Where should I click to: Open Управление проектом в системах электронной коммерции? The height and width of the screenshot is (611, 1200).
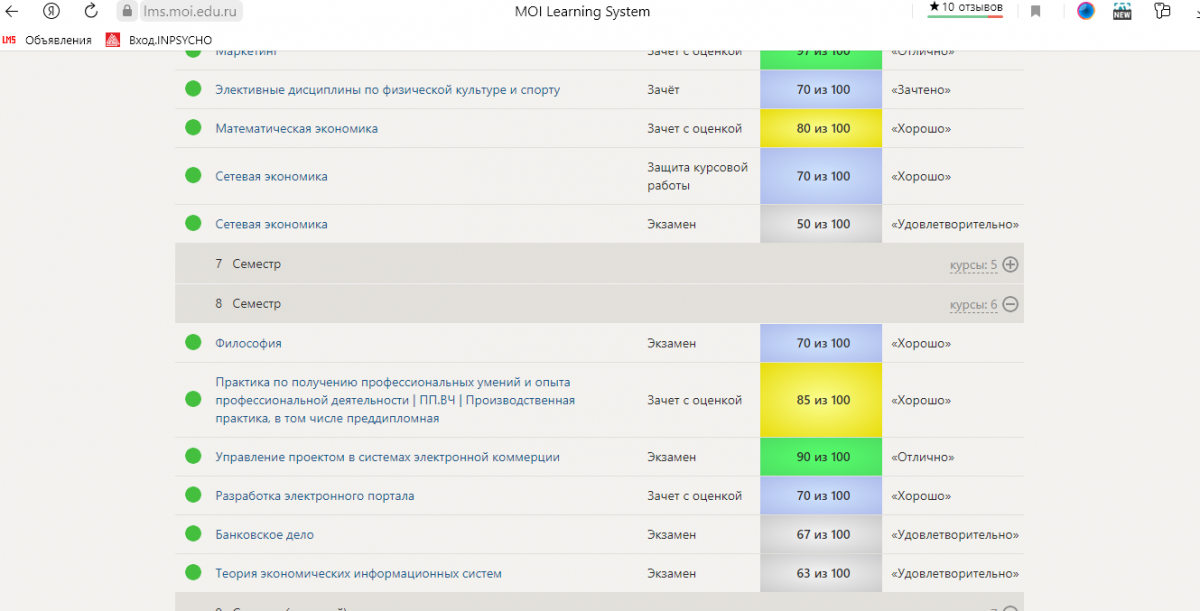pyautogui.click(x=387, y=457)
